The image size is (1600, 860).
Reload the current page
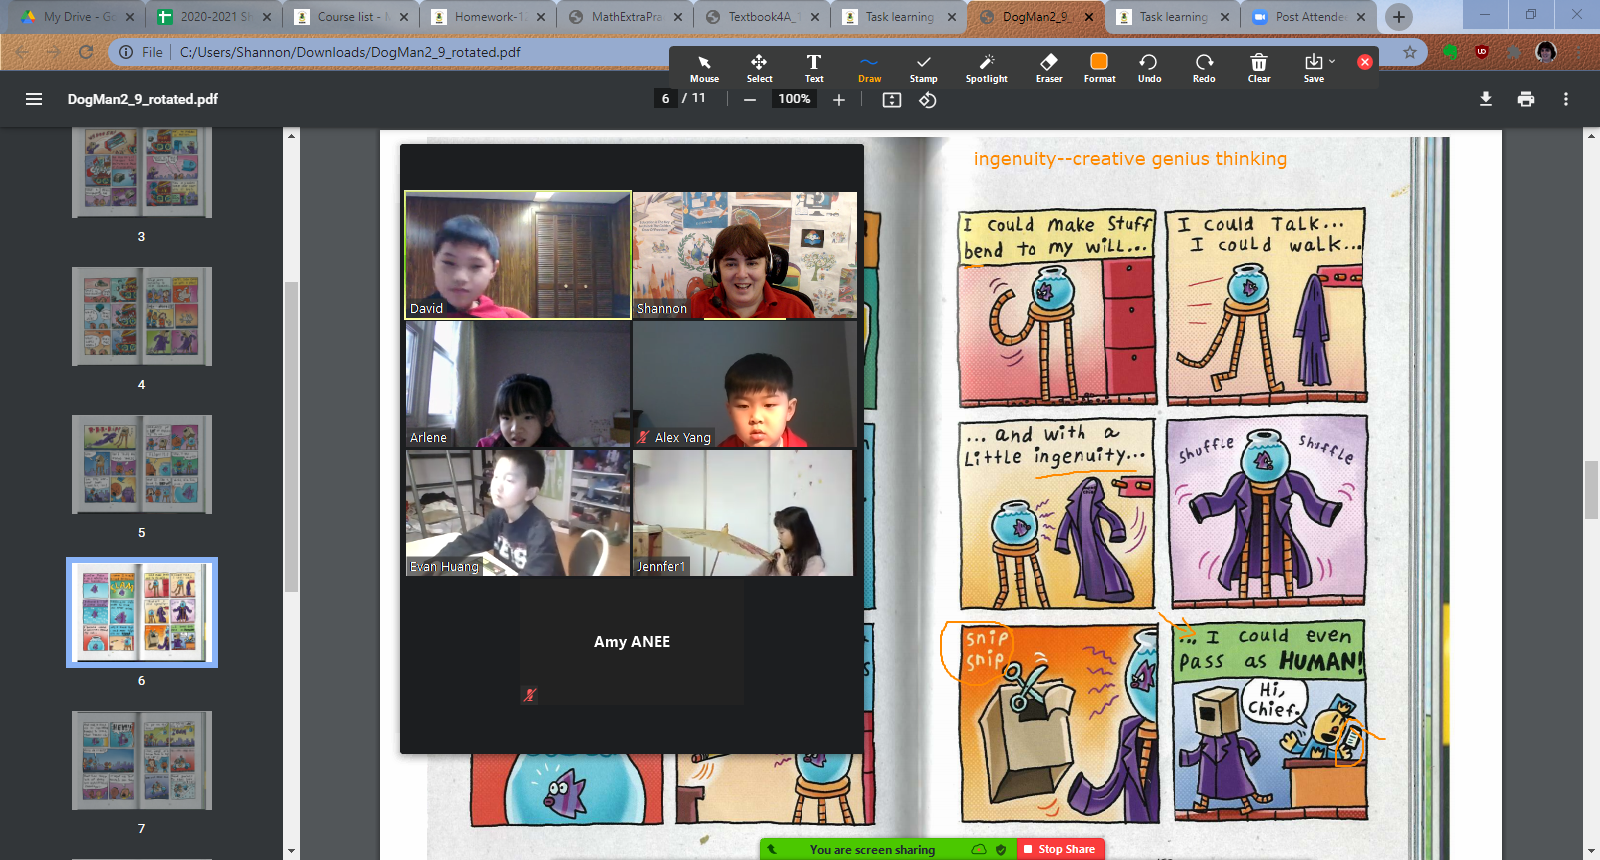coord(86,52)
